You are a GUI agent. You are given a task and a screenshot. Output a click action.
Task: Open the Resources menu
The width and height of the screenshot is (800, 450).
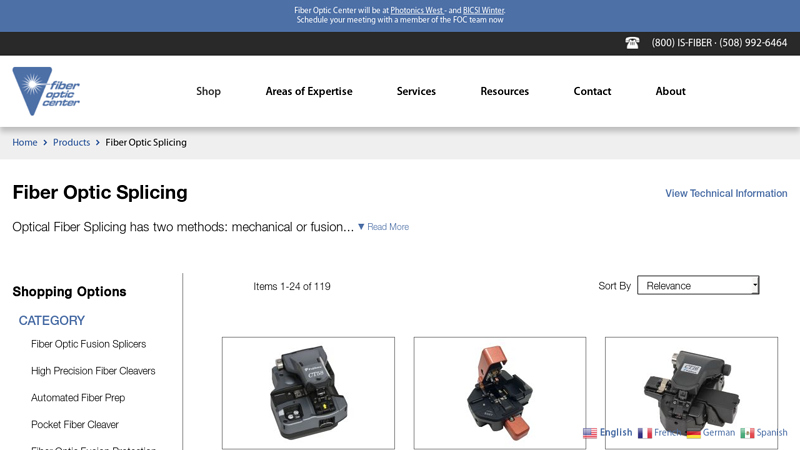(504, 91)
